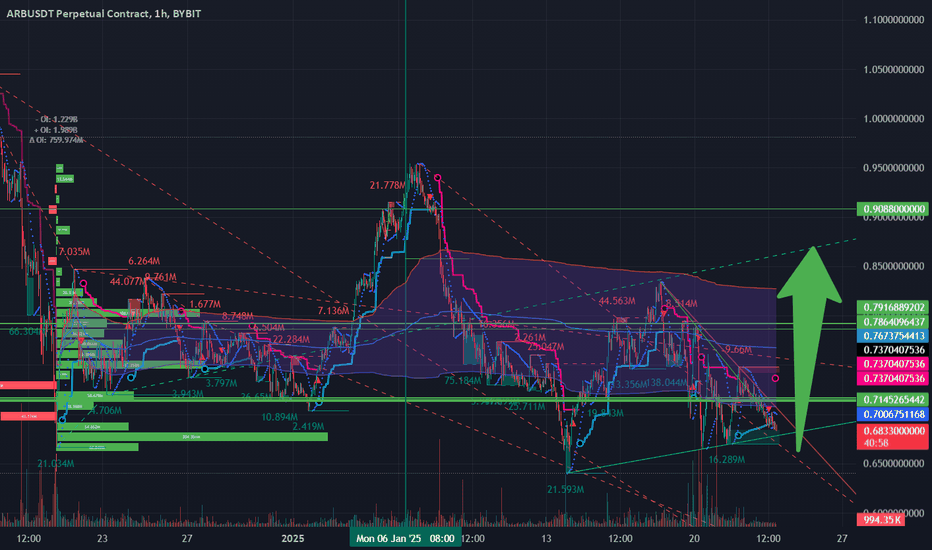
Task: Click the 44.563M red volume label
Action: click(617, 301)
